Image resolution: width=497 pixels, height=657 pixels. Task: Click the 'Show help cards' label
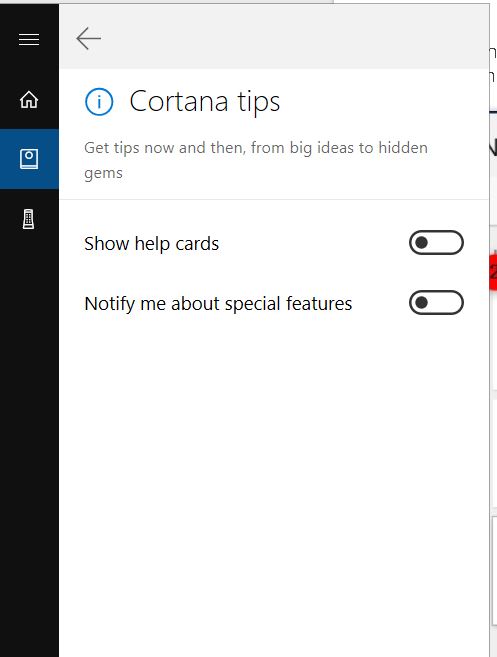(151, 244)
